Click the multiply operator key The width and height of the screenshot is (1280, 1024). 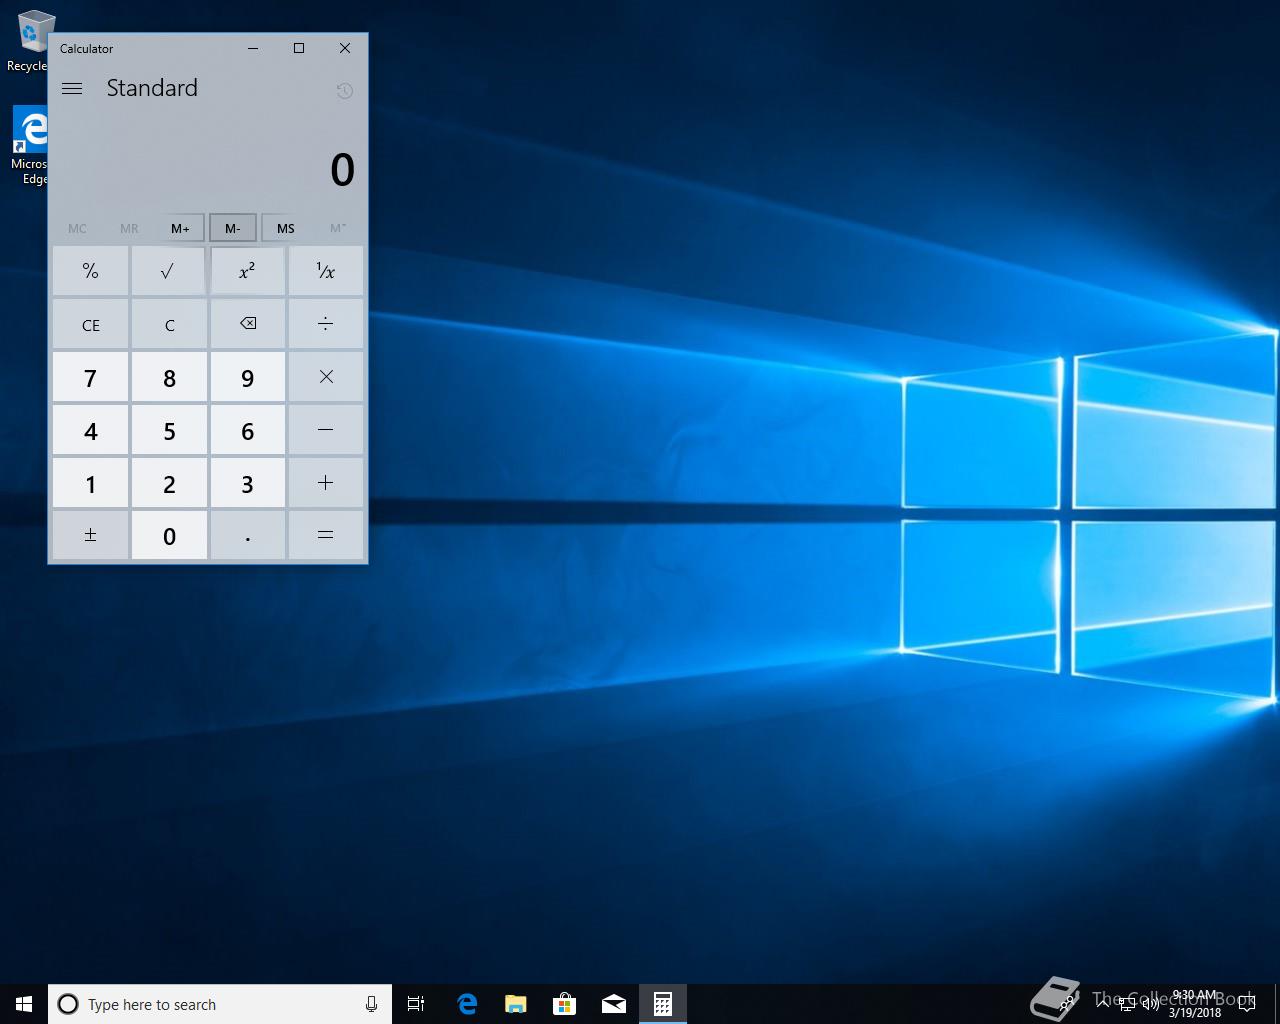325,377
